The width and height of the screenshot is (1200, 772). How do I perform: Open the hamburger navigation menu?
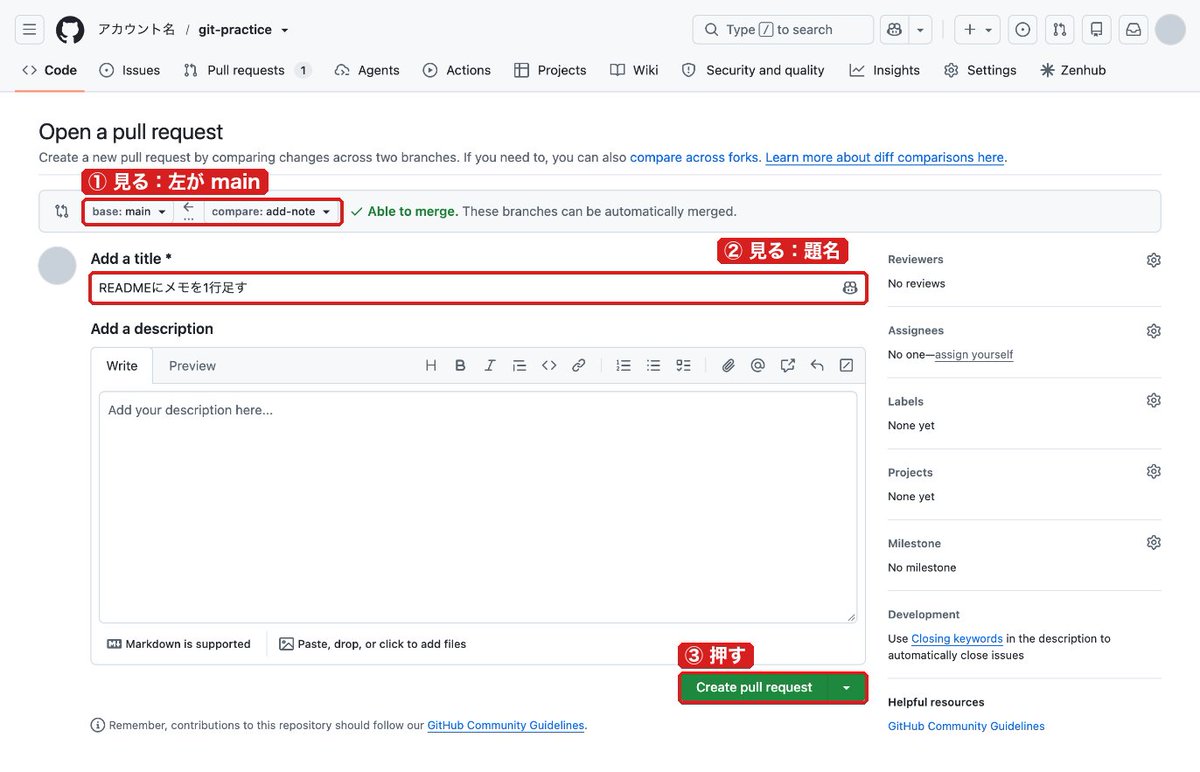point(30,30)
